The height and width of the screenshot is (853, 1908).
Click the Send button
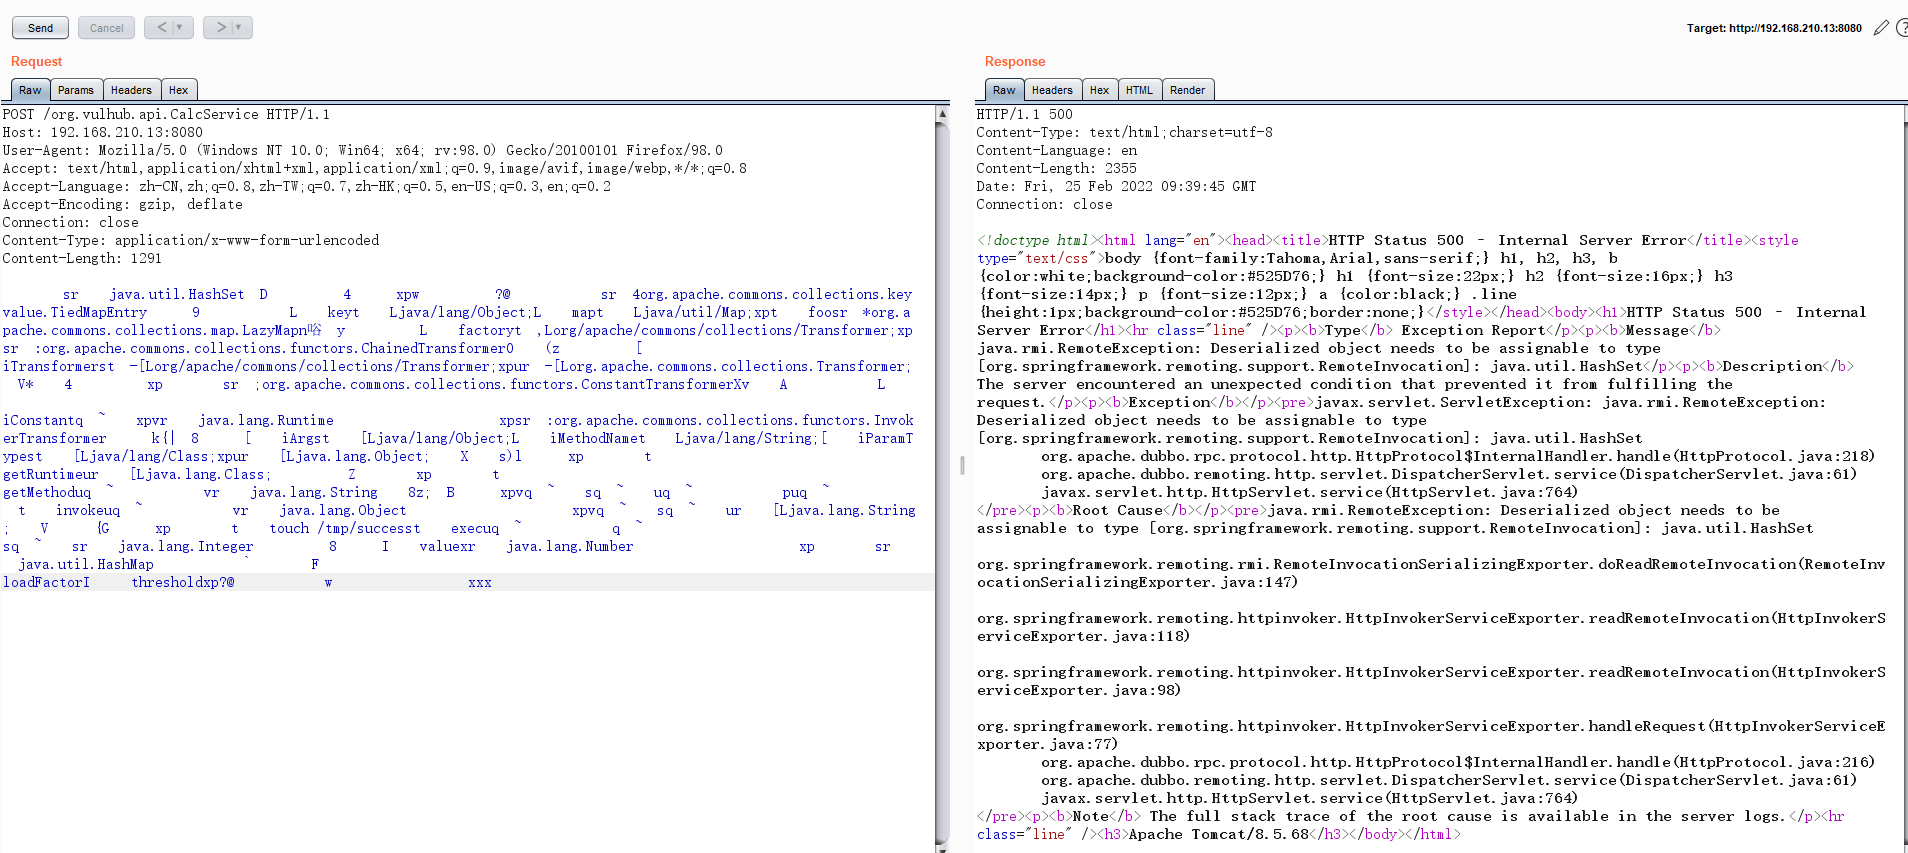coord(40,28)
